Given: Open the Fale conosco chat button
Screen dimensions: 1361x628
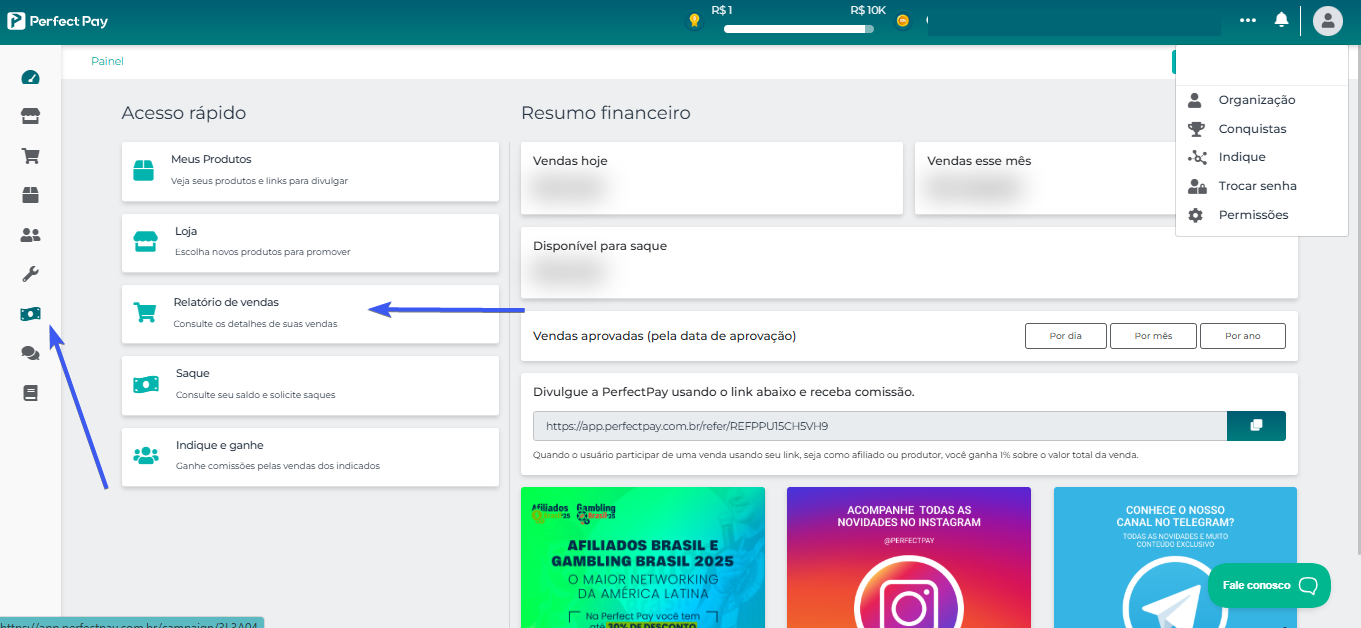Looking at the screenshot, I should 1269,585.
